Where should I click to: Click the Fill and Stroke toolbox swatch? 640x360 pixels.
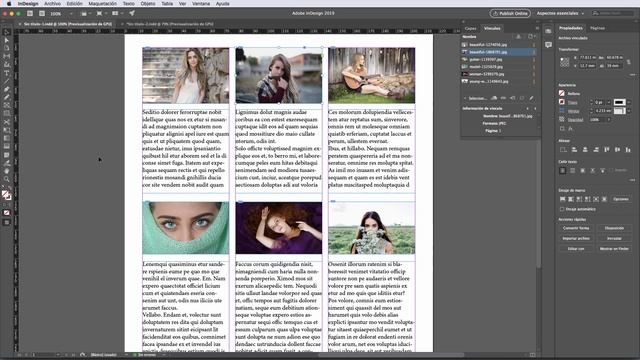[x=6, y=195]
